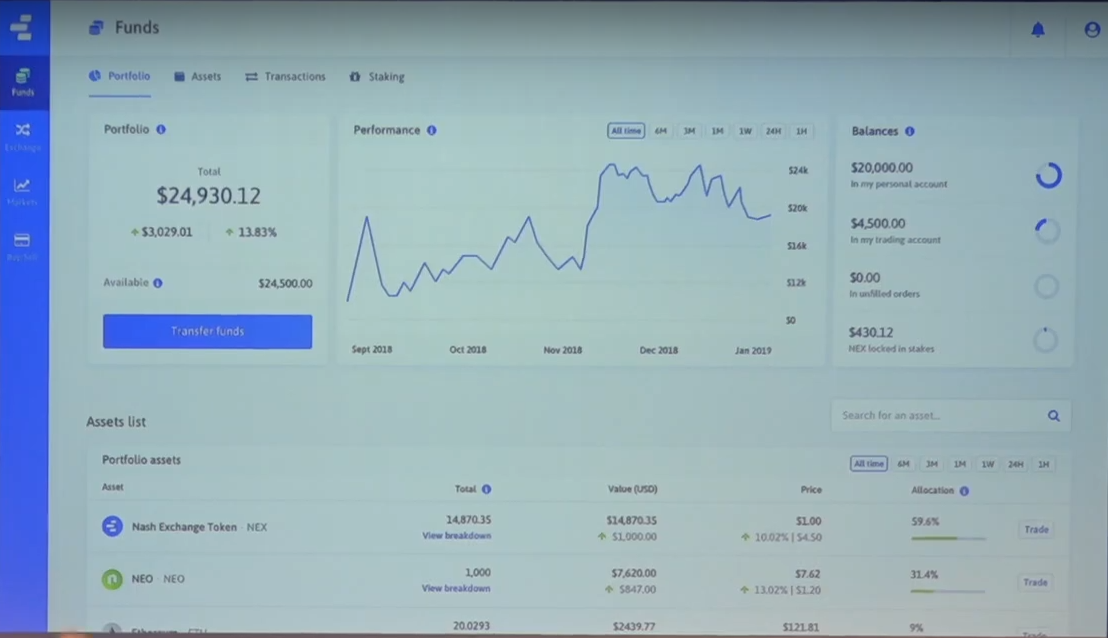Click the info icon next to Available
This screenshot has width=1108, height=638.
(x=158, y=283)
